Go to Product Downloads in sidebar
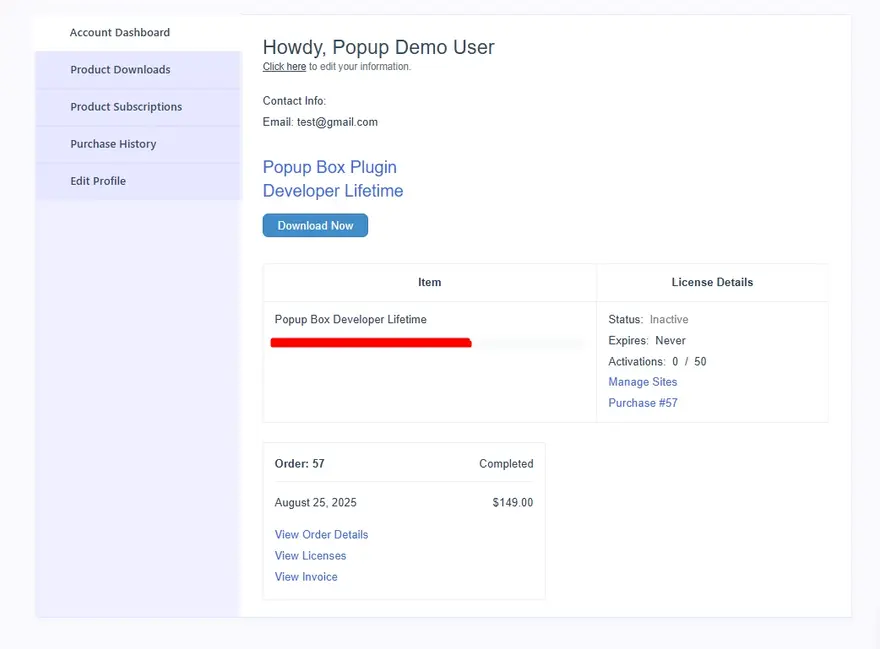The height and width of the screenshot is (649, 880). [x=120, y=70]
